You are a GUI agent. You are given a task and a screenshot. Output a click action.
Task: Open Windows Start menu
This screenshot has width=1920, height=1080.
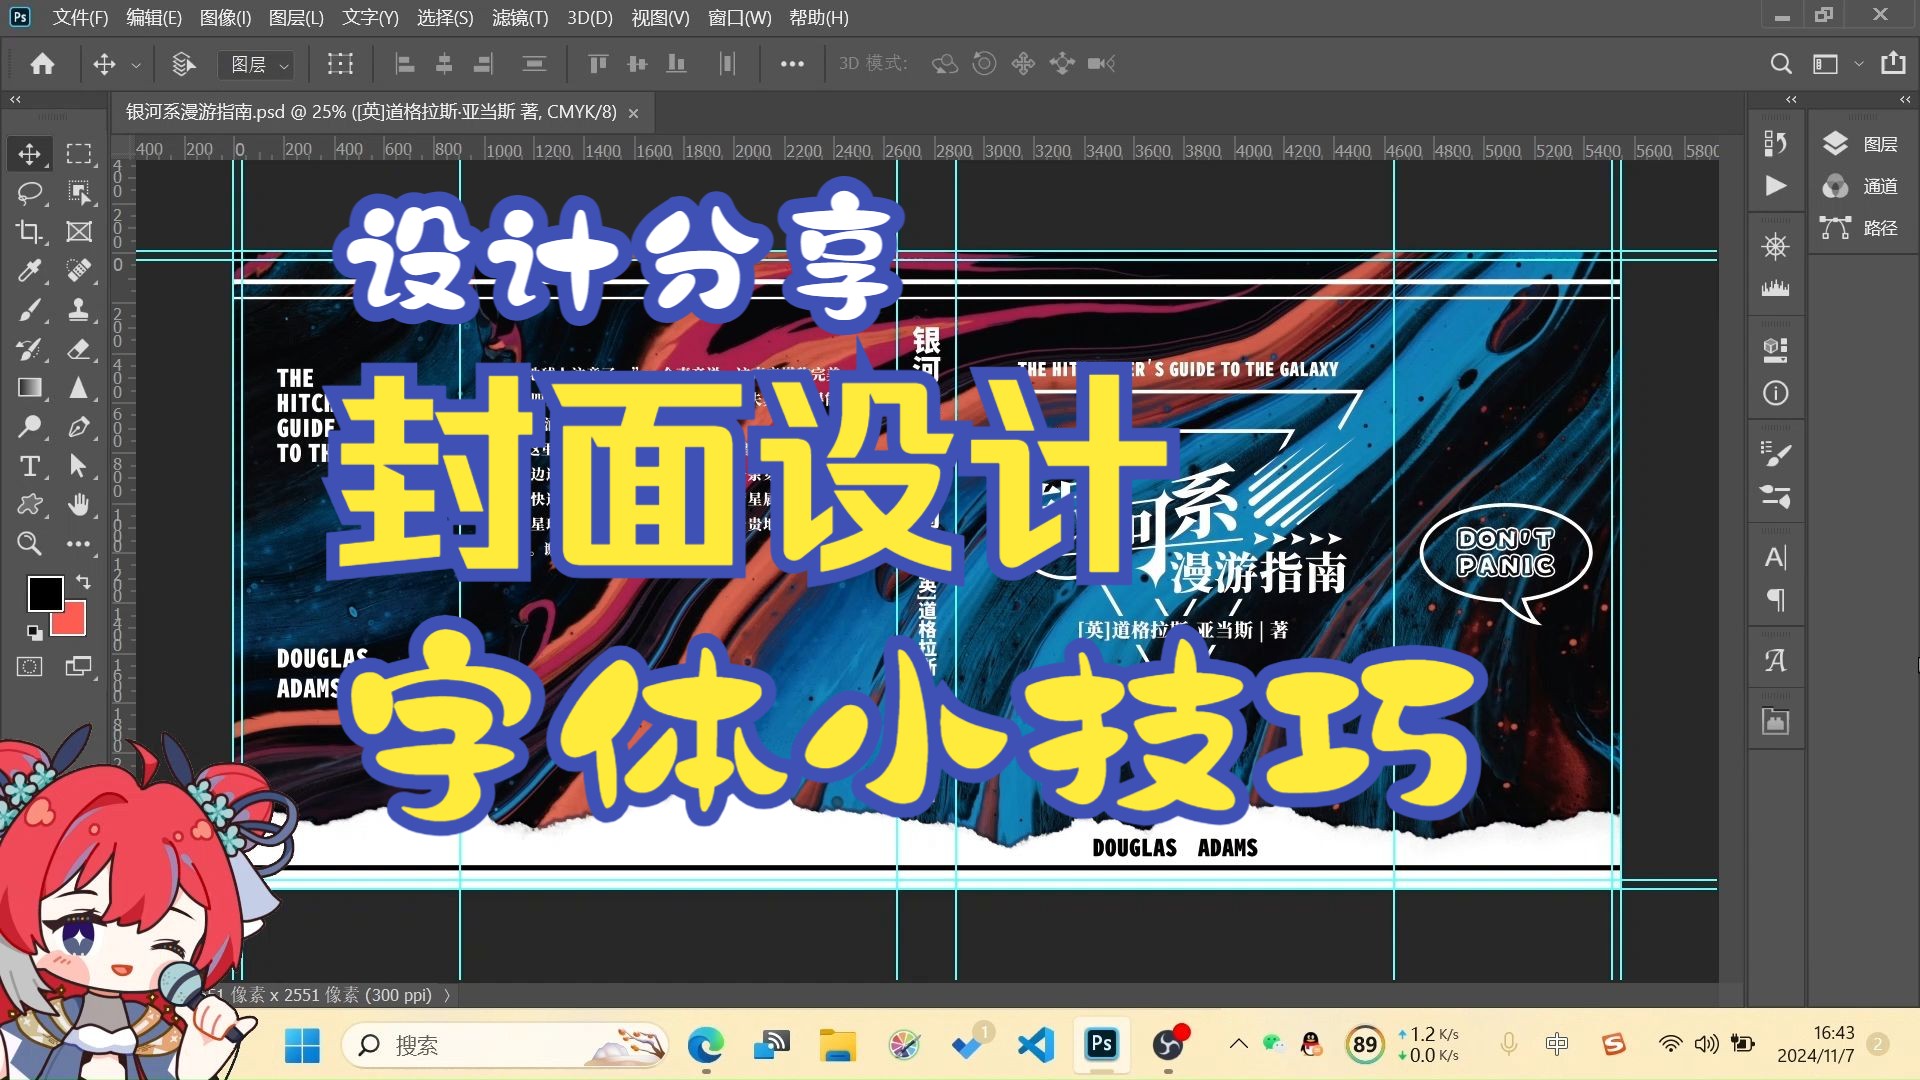[x=302, y=1045]
